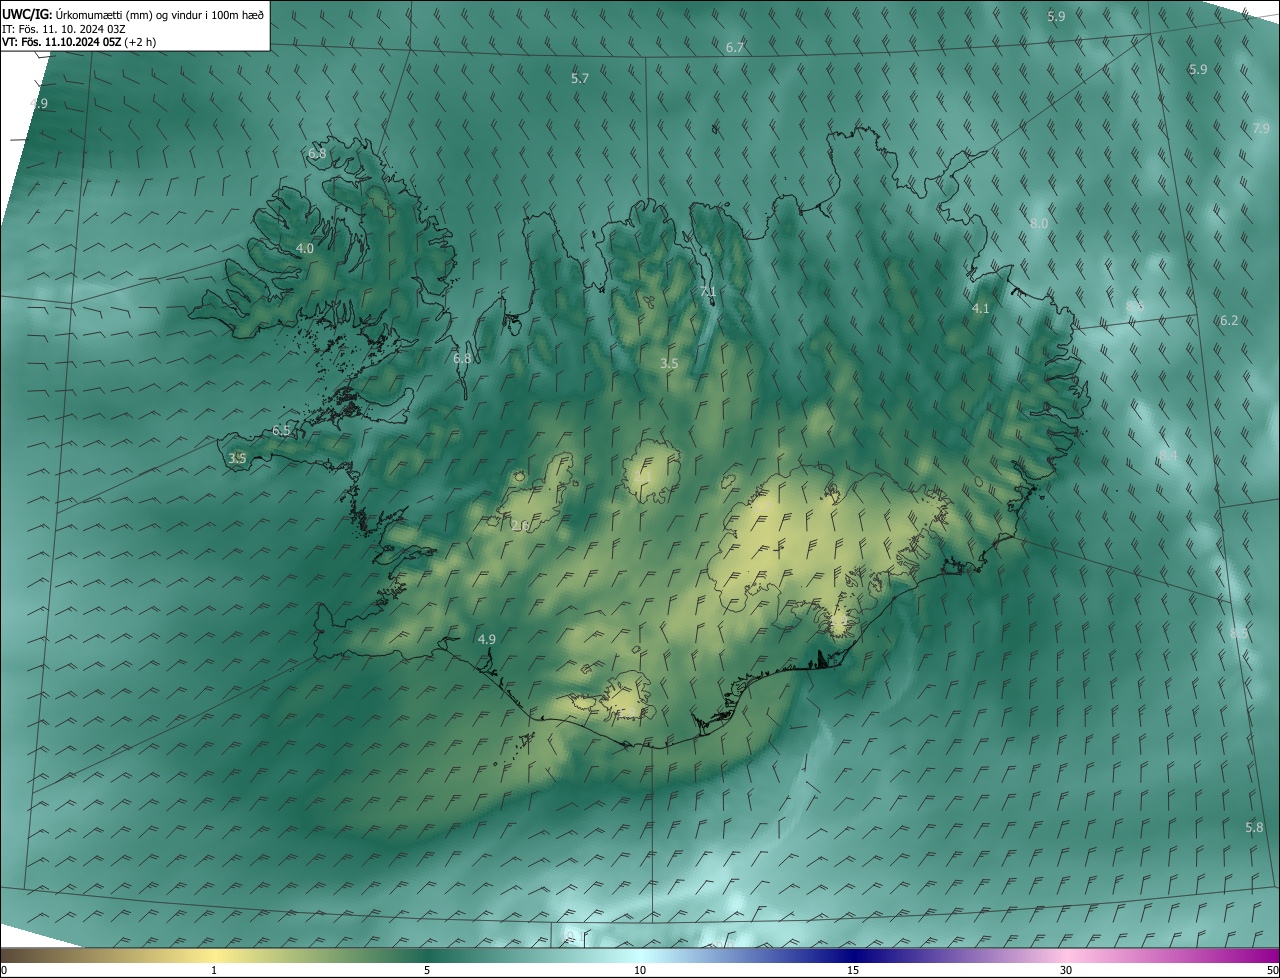Select the 6.2 value label on the map
The width and height of the screenshot is (1280, 978).
(1229, 320)
